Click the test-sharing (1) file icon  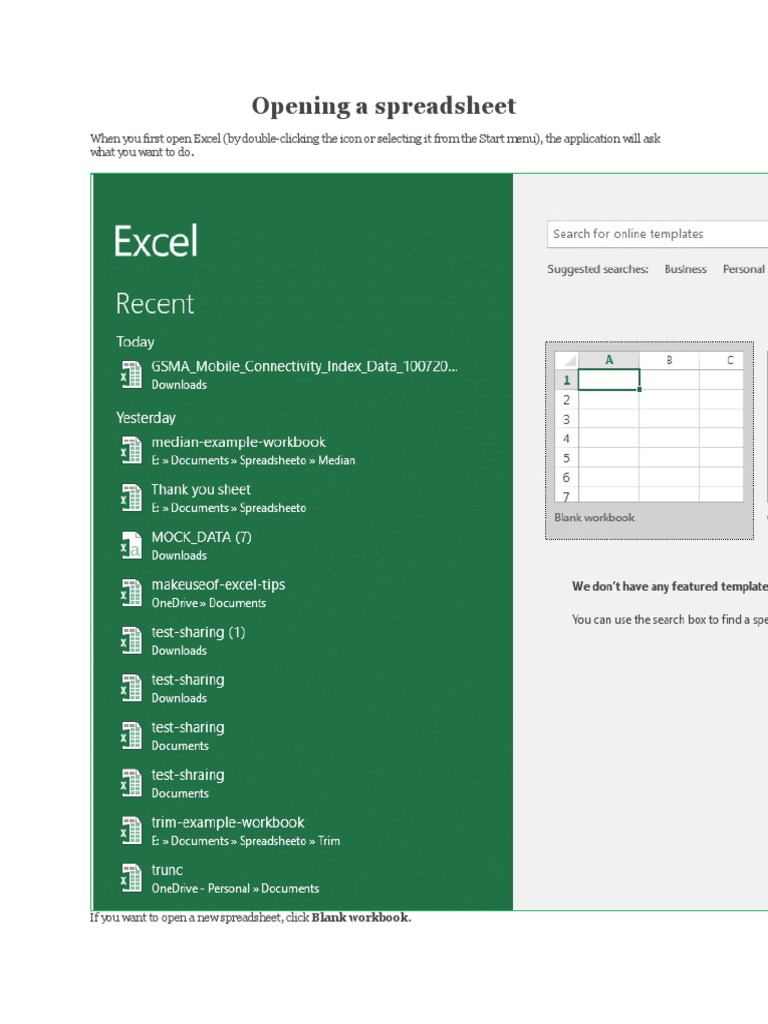pyautogui.click(x=131, y=641)
